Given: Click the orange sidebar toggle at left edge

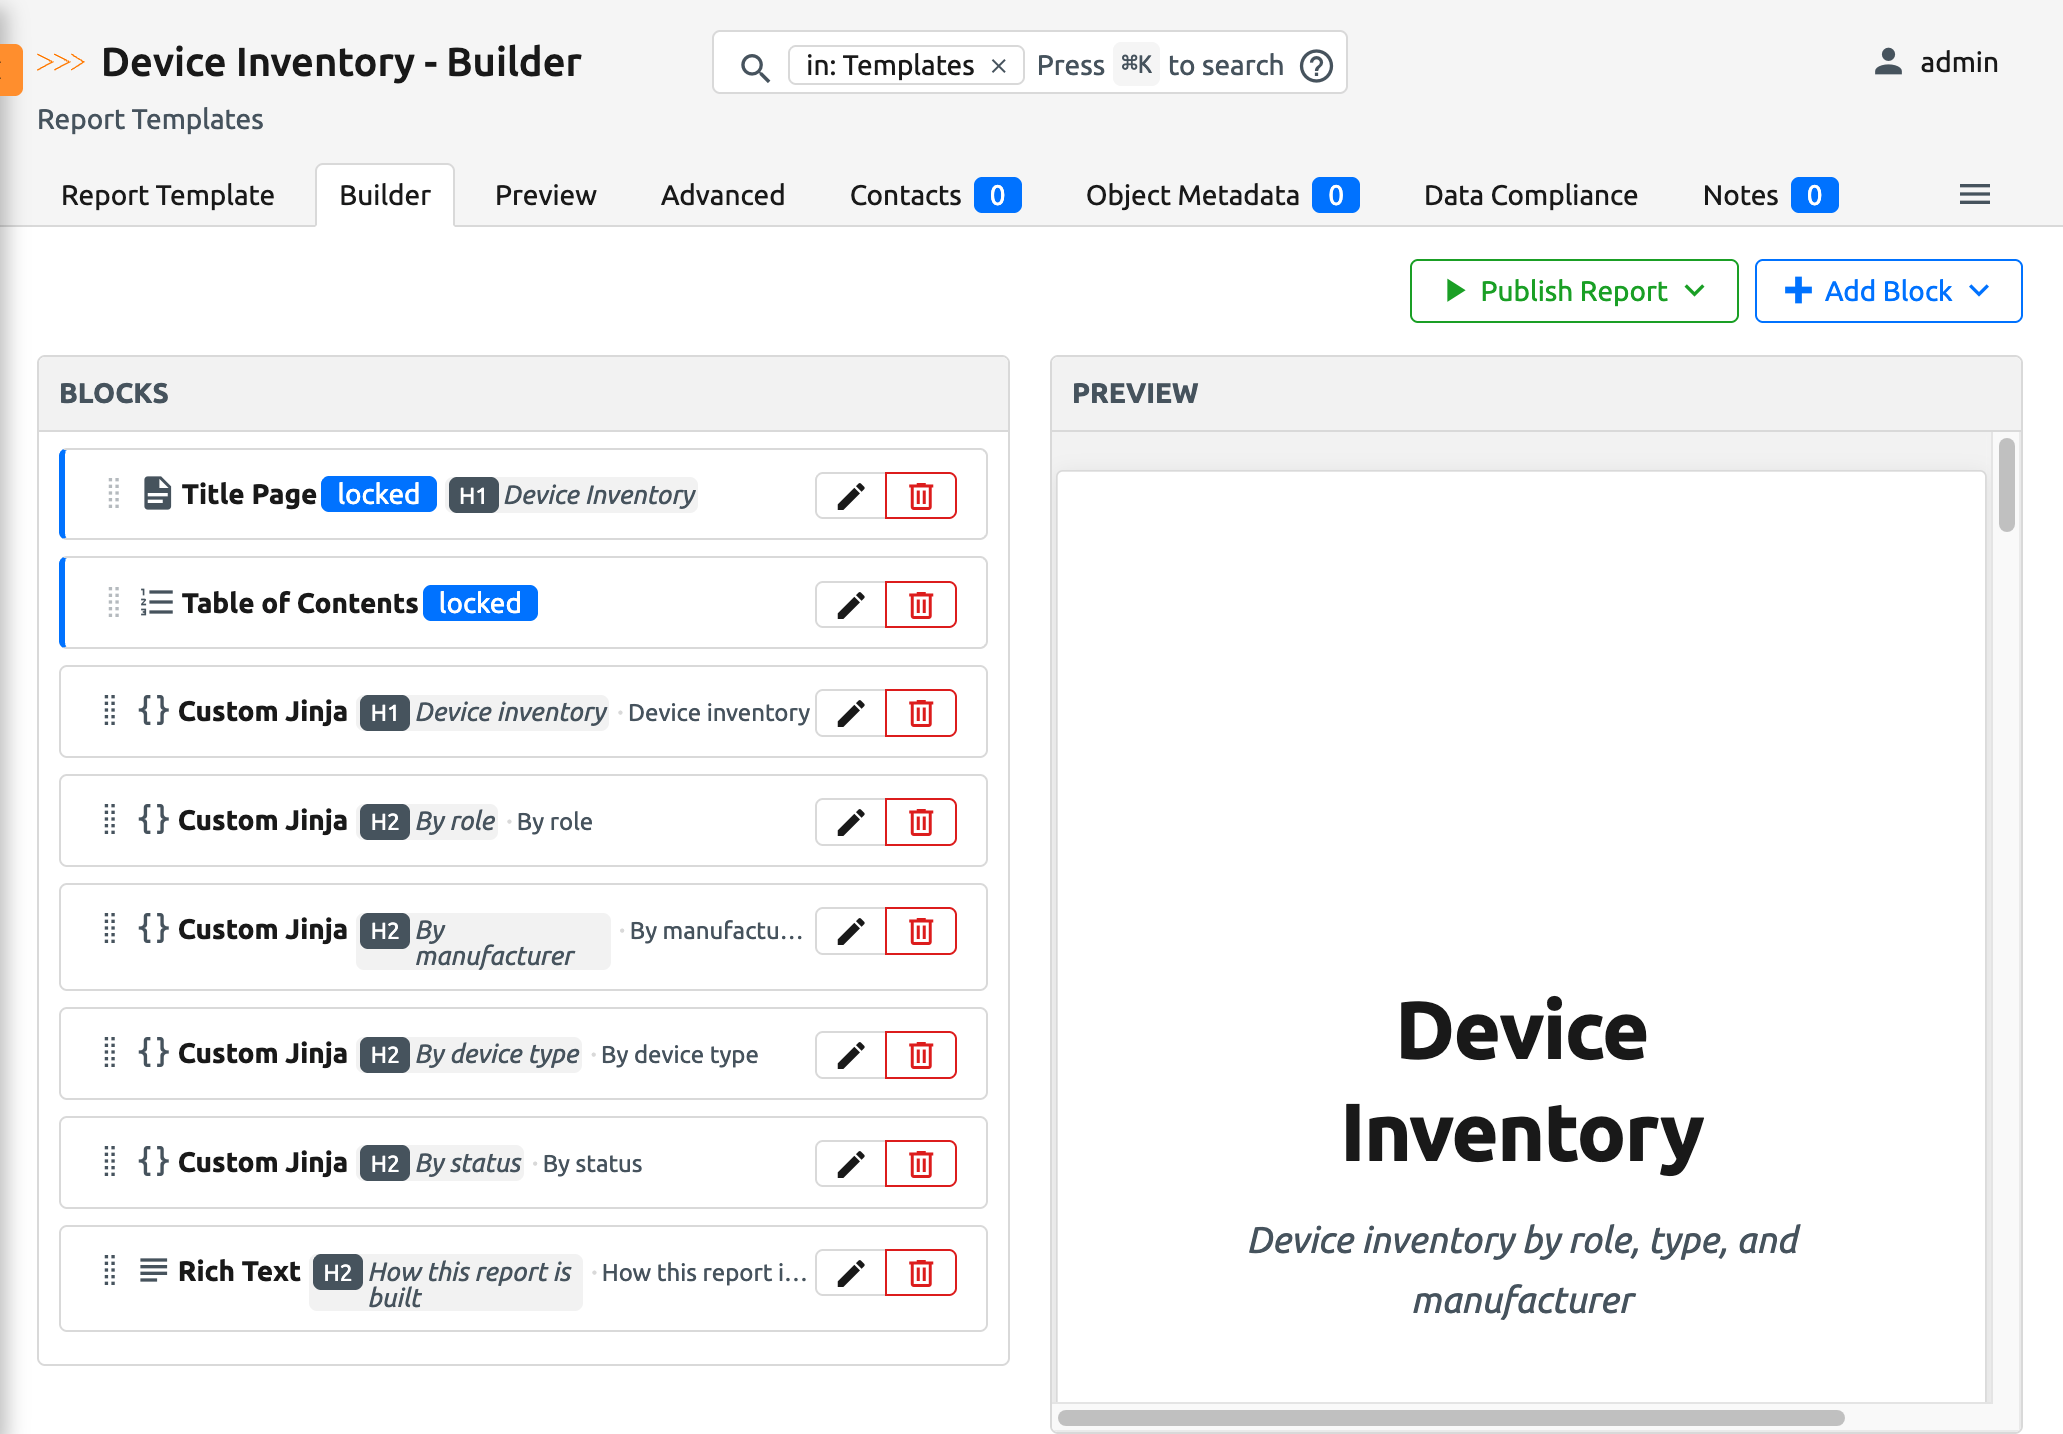Looking at the screenshot, I should pos(10,69).
